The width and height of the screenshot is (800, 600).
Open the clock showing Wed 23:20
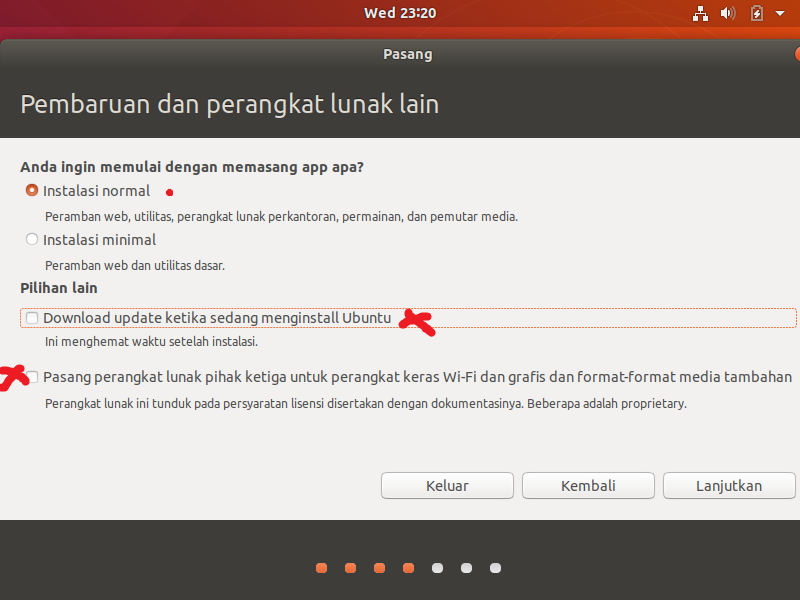point(400,13)
